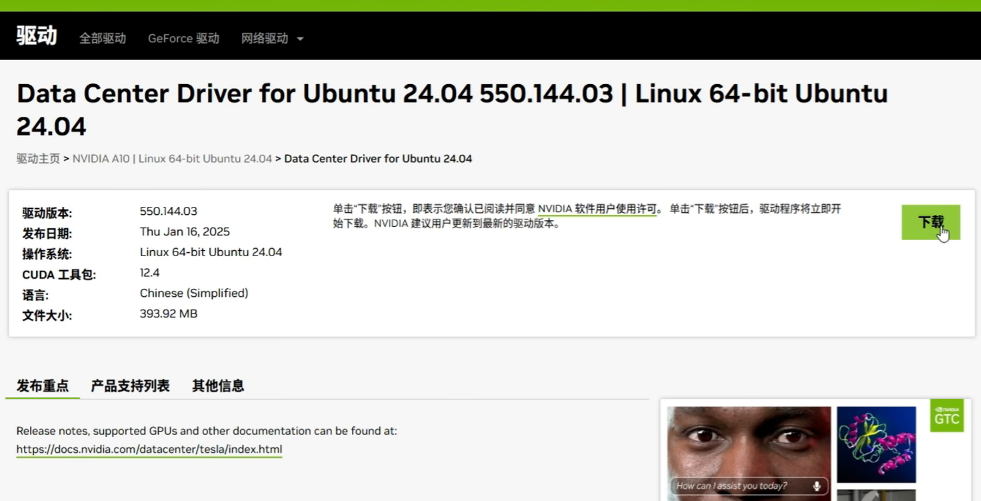The width and height of the screenshot is (981, 501).
Task: Click the green 下载 download button
Action: click(x=930, y=222)
